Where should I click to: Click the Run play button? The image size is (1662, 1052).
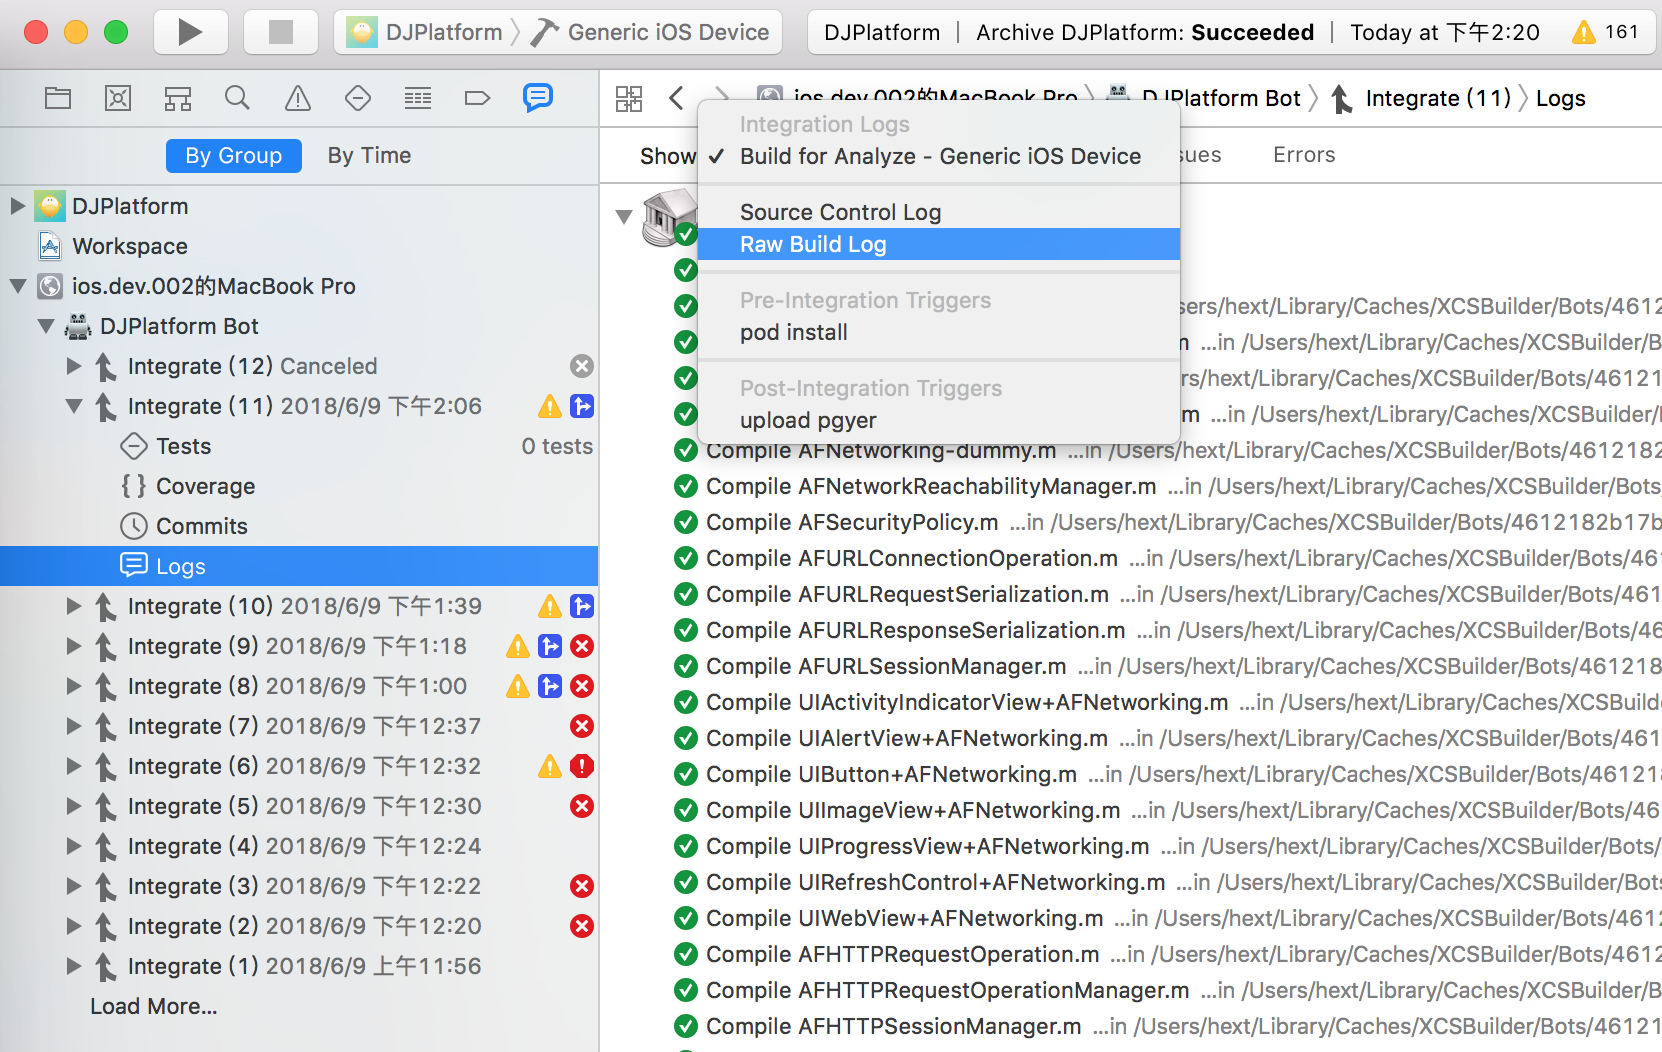coord(190,32)
